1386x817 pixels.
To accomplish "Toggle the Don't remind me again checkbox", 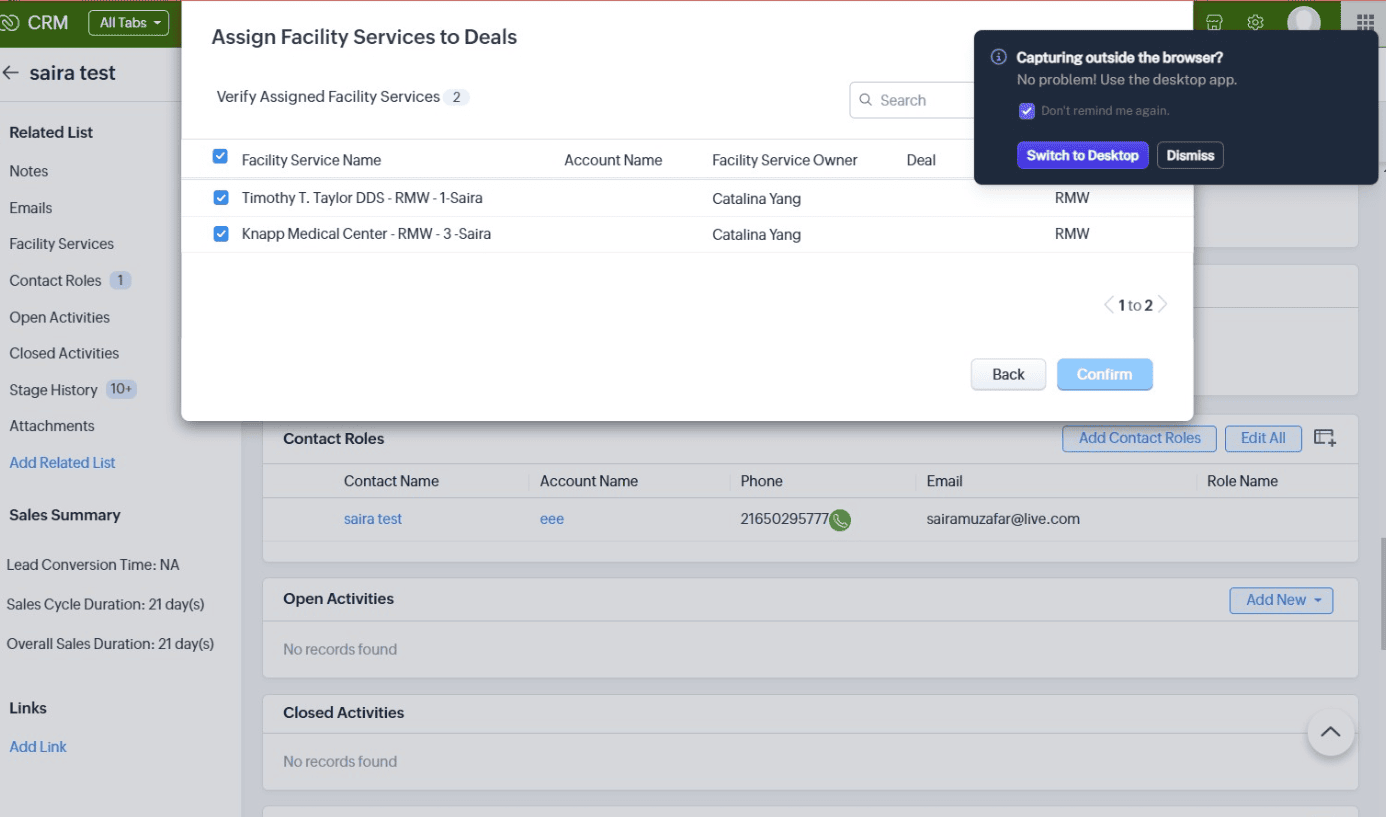I will (x=1026, y=111).
